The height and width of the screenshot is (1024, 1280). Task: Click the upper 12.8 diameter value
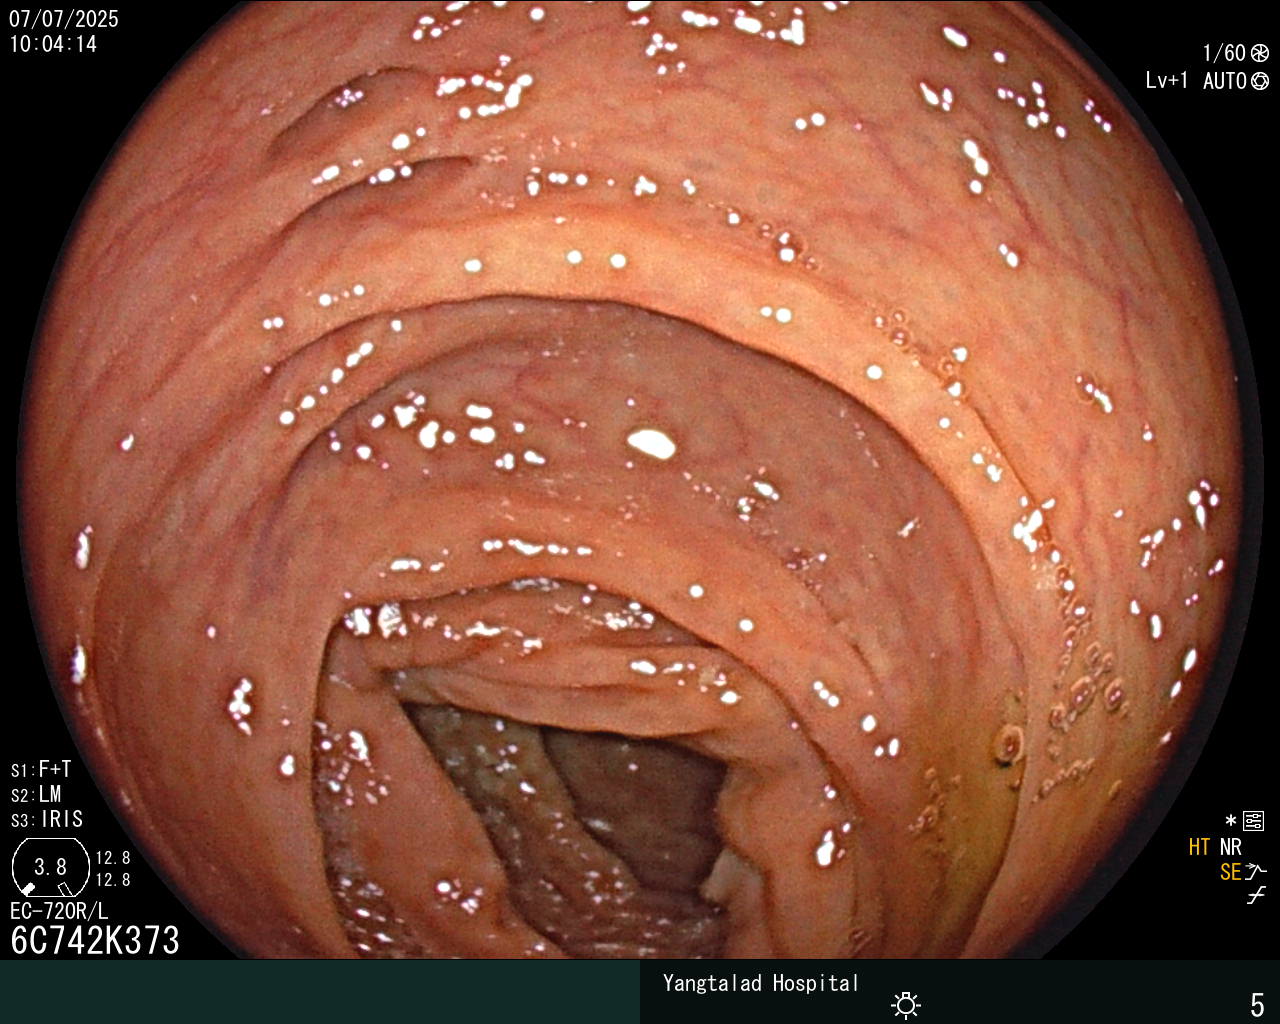click(113, 858)
